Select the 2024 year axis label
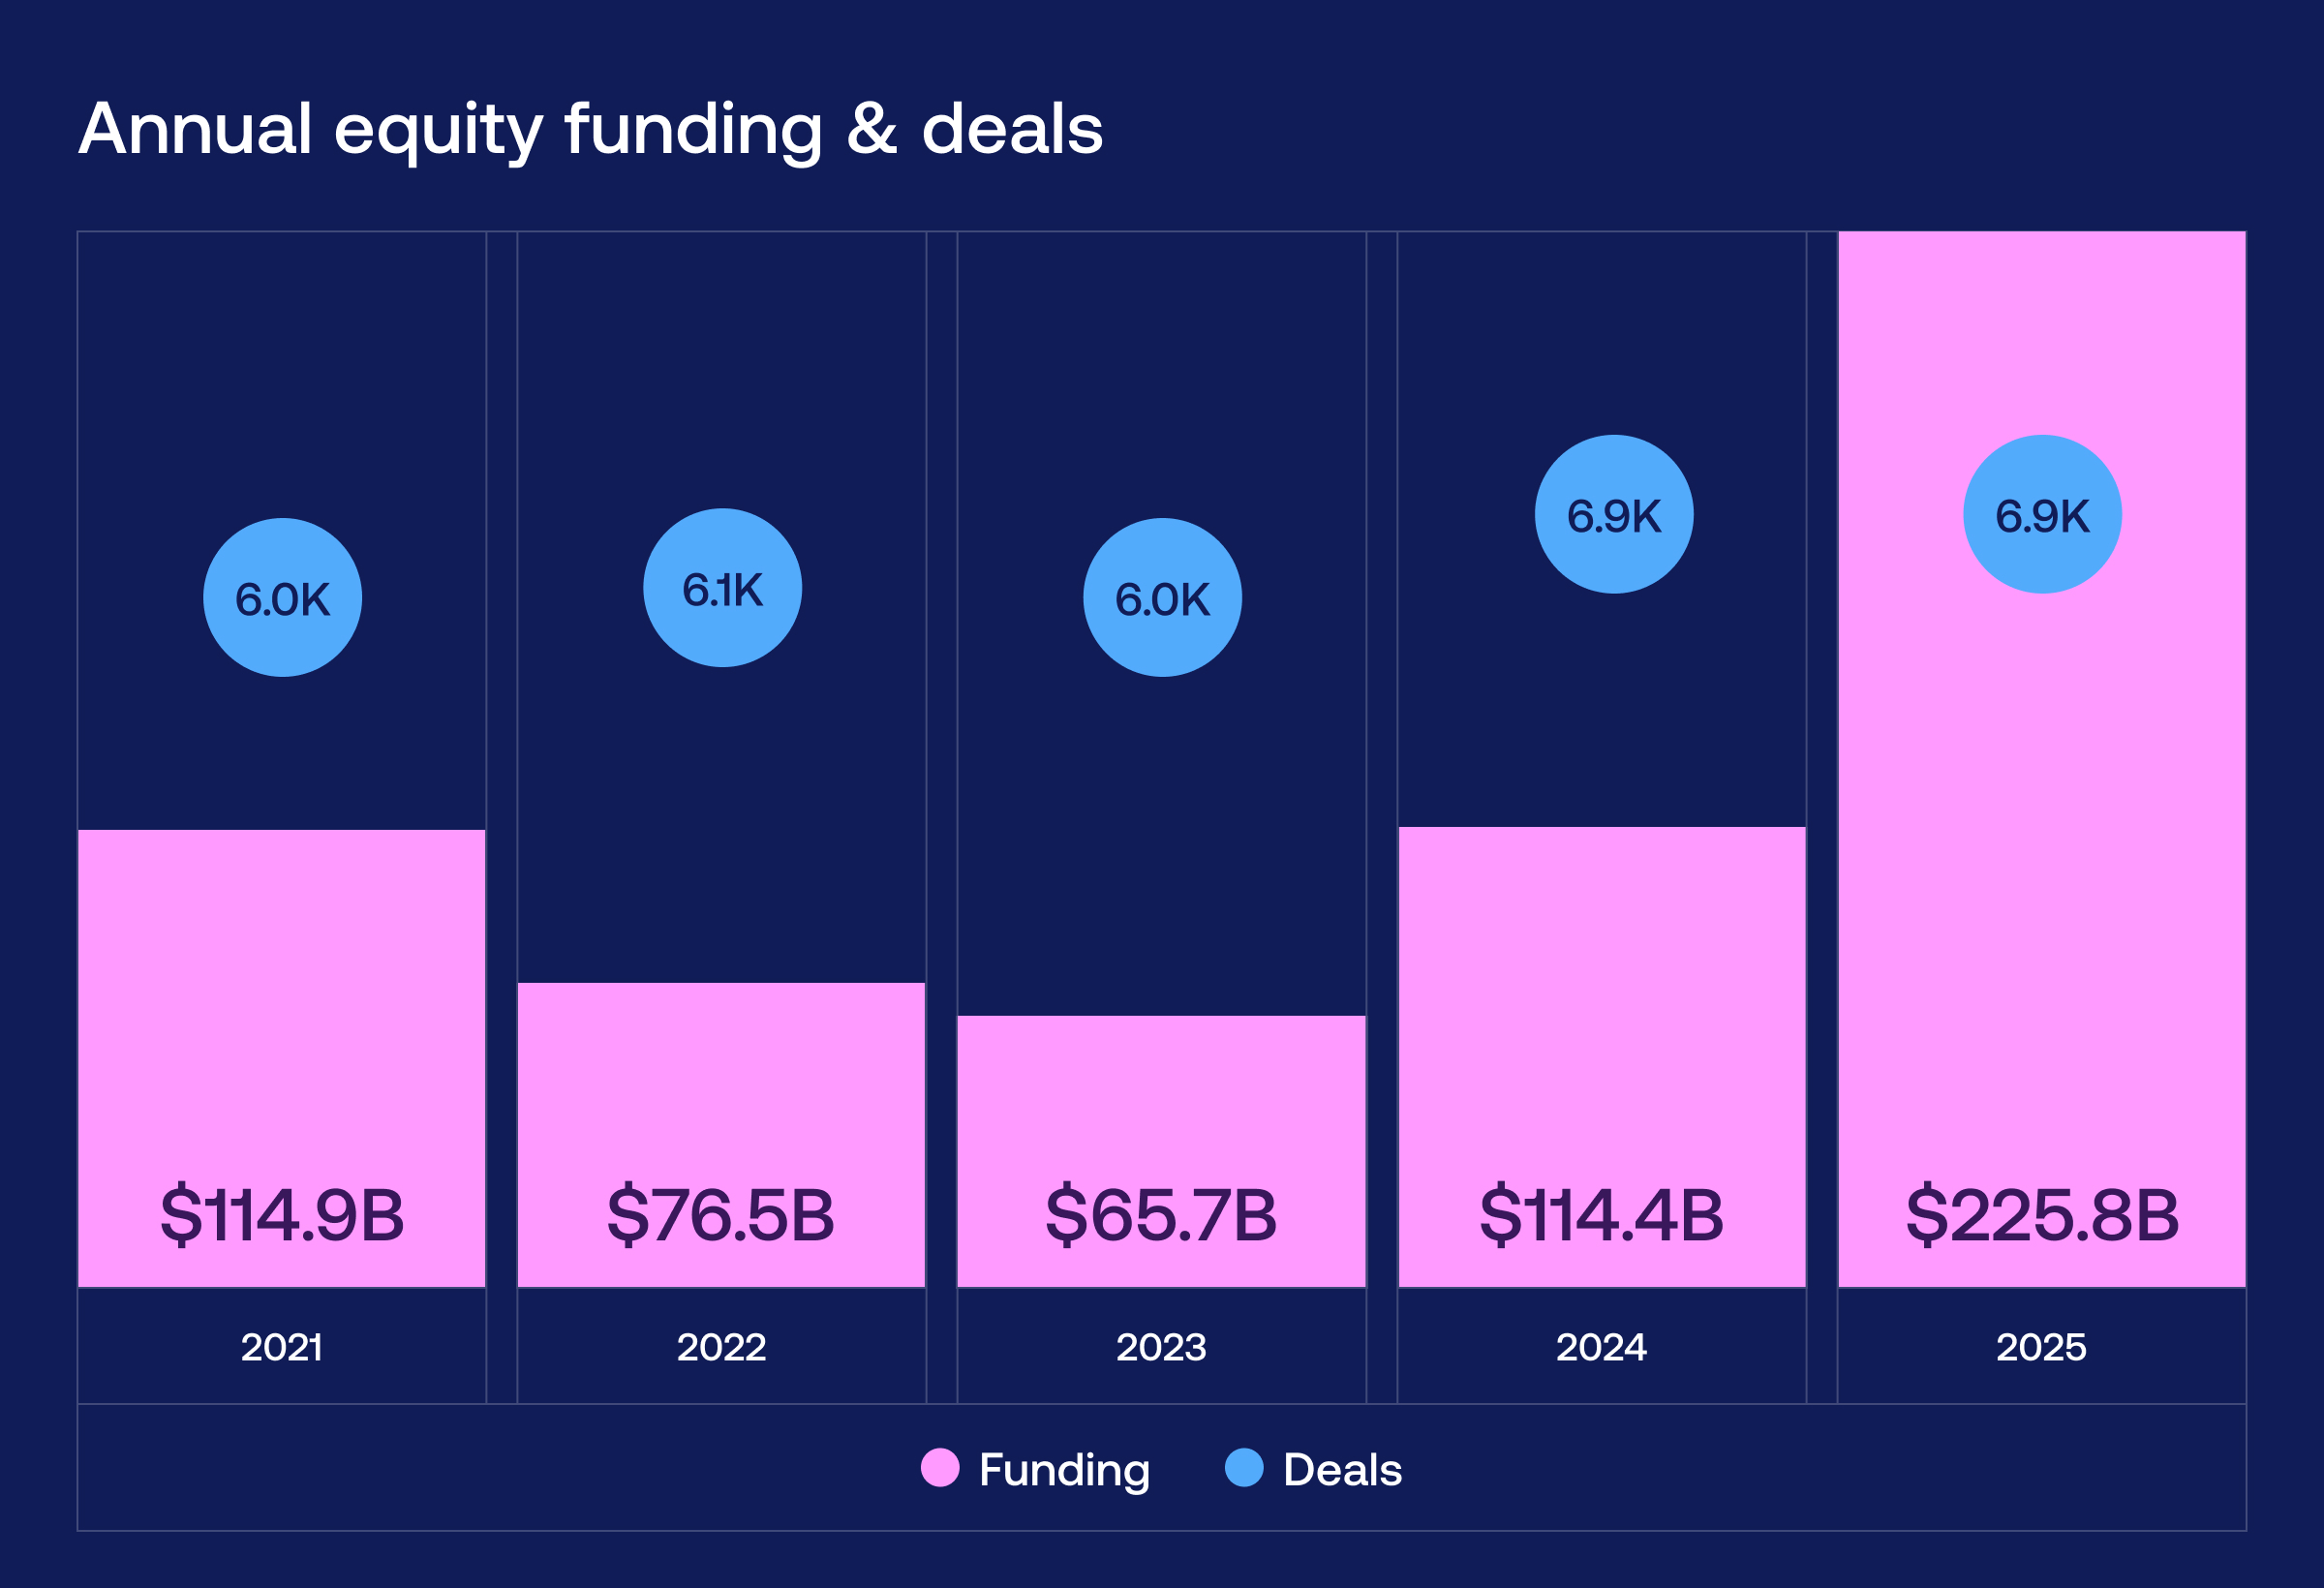Screen dimensions: 2324x1588 click(1601, 1347)
